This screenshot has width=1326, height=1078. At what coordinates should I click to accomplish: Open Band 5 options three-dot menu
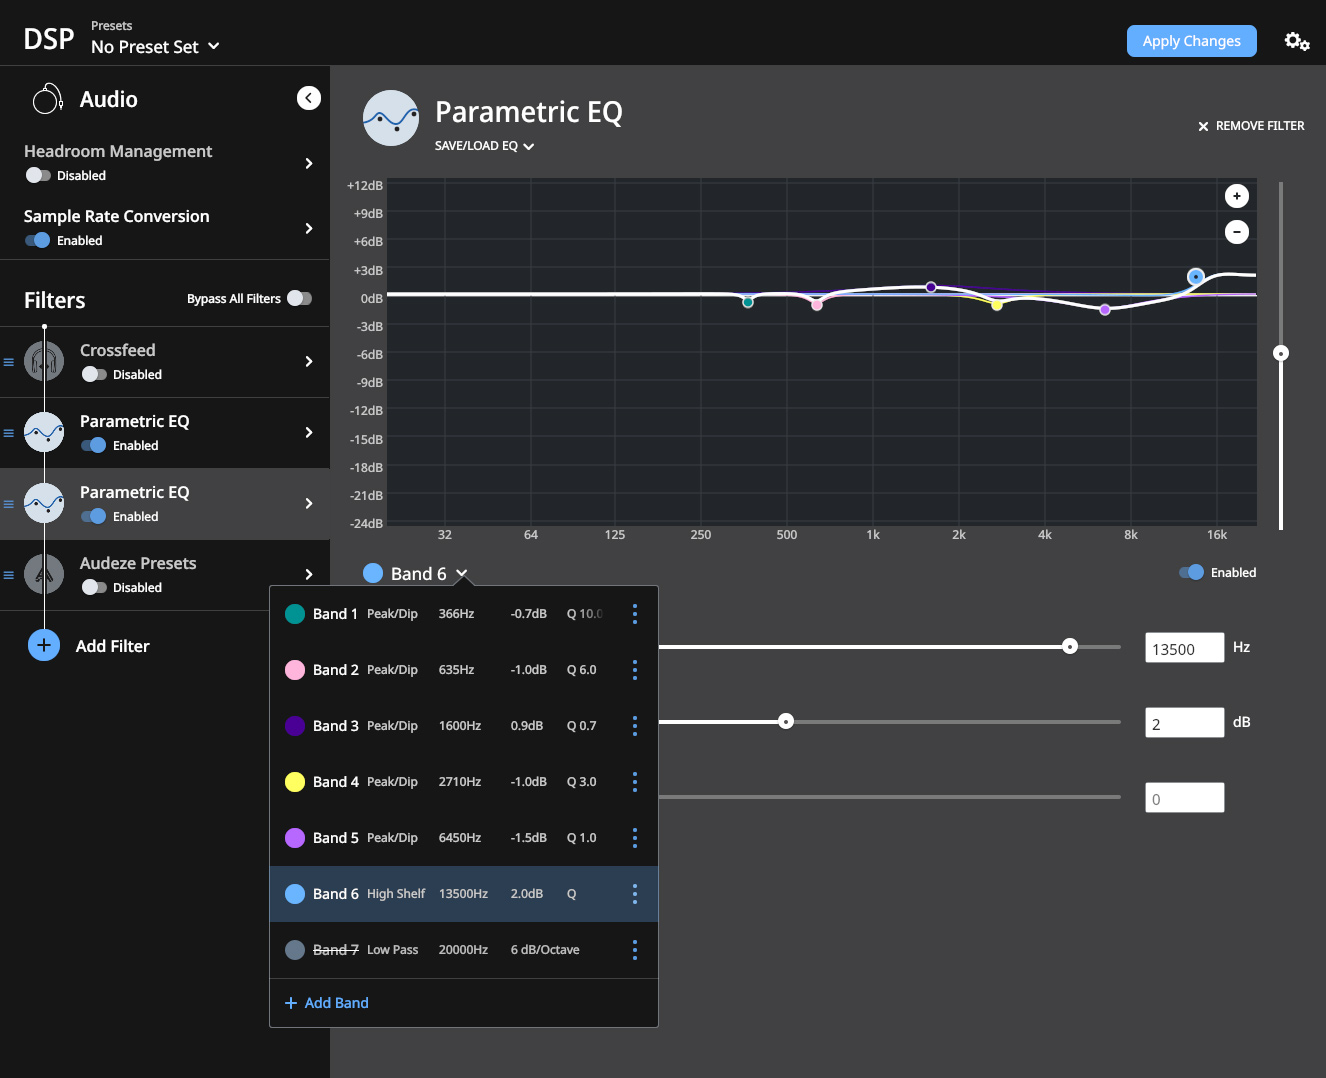pos(635,838)
